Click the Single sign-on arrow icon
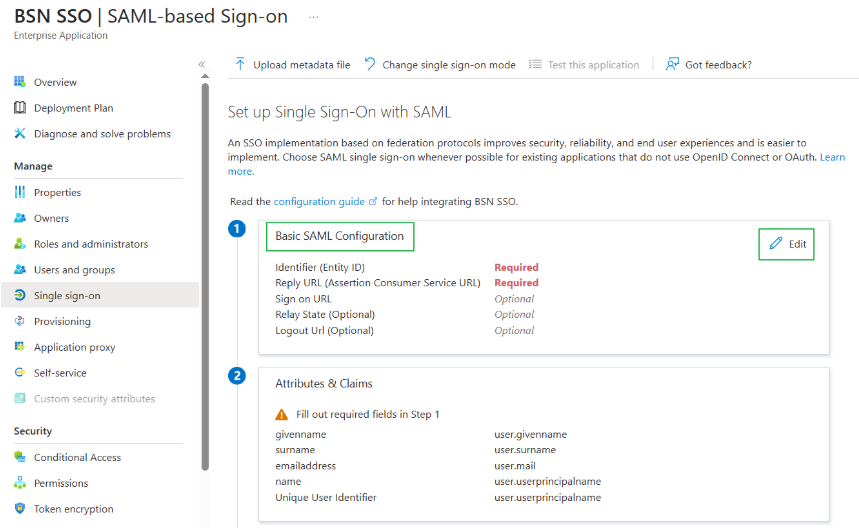Viewport: 859px width, 528px height. 20,295
